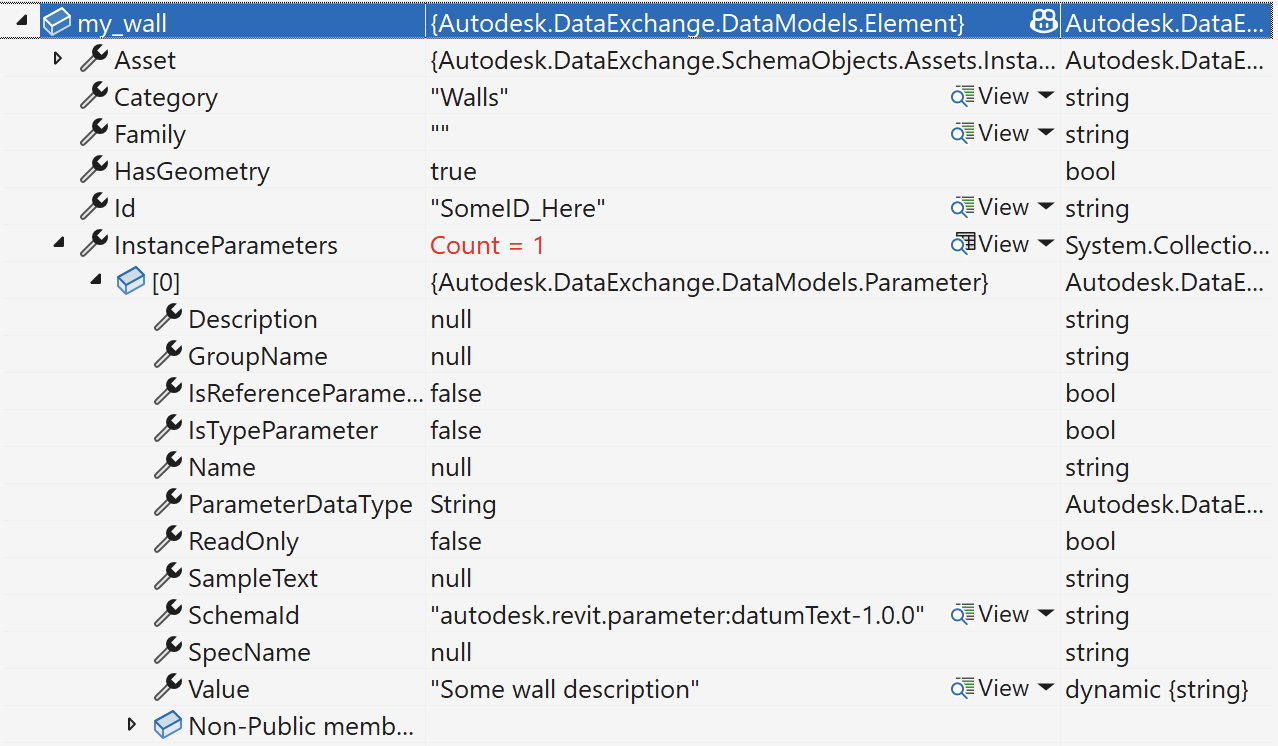Select the IsTypeParameter property name

283,430
